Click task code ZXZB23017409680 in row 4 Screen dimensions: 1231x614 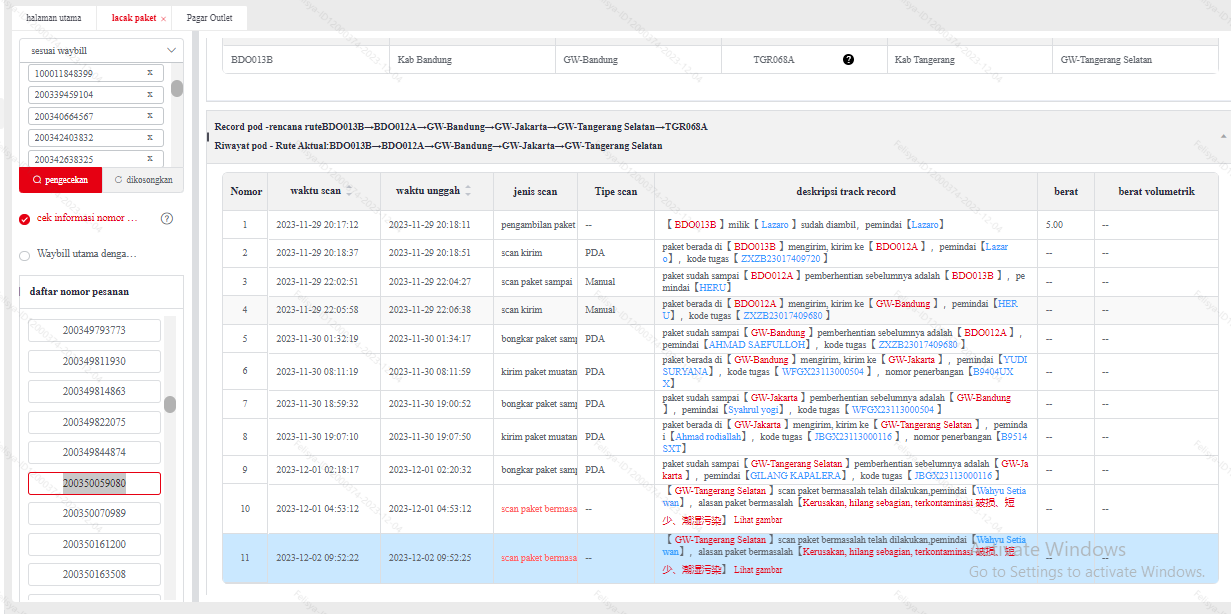click(x=782, y=315)
